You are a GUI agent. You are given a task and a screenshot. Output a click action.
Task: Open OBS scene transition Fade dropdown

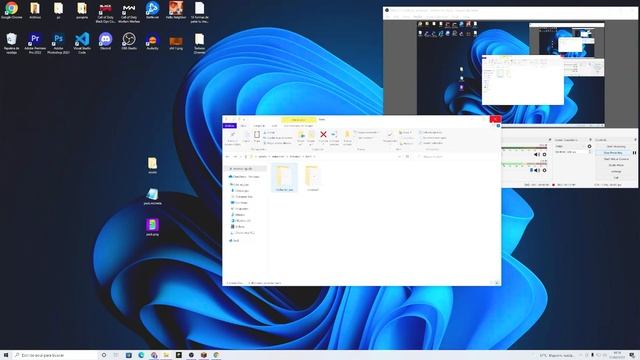coord(570,146)
